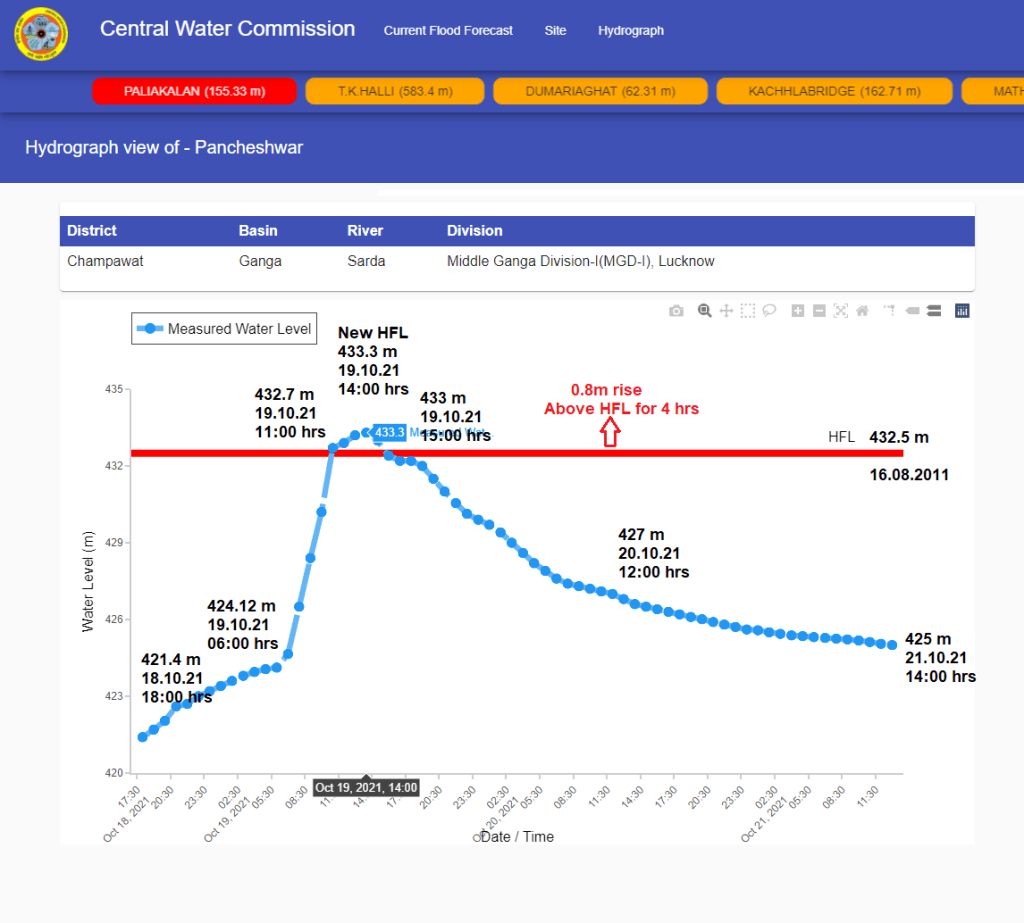Screen dimensions: 1024x923
Task: Click the DUMARIAGHAT (62.31 m) station button
Action: pos(601,91)
